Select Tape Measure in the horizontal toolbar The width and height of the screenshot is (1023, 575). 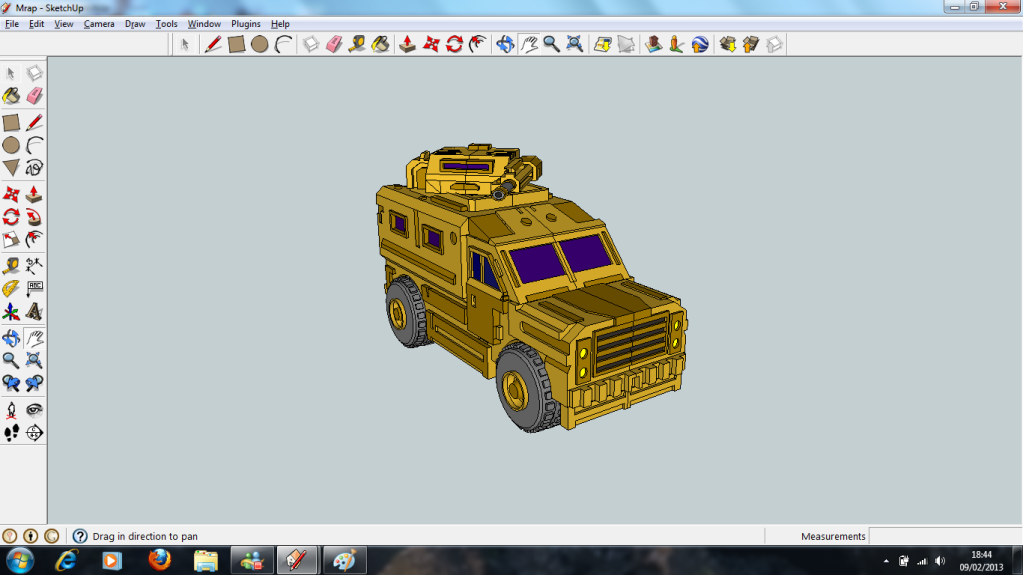[357, 44]
